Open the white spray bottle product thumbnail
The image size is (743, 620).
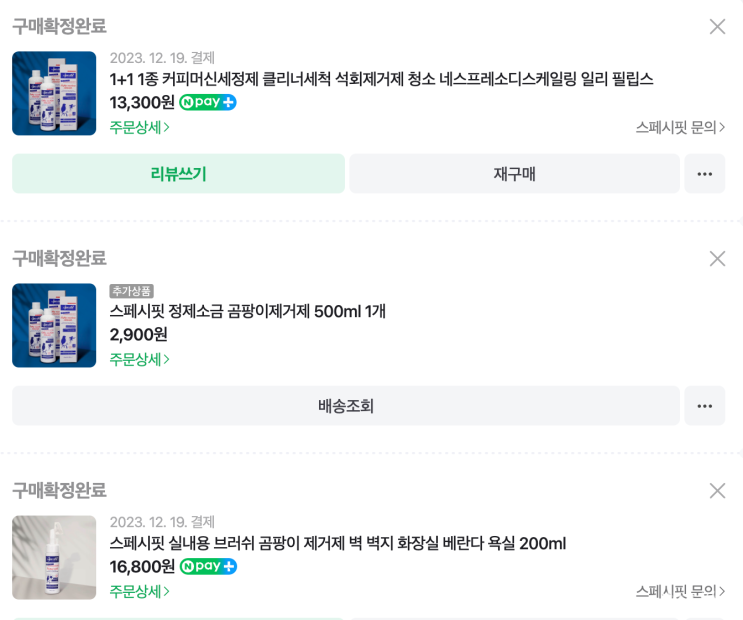[x=54, y=557]
